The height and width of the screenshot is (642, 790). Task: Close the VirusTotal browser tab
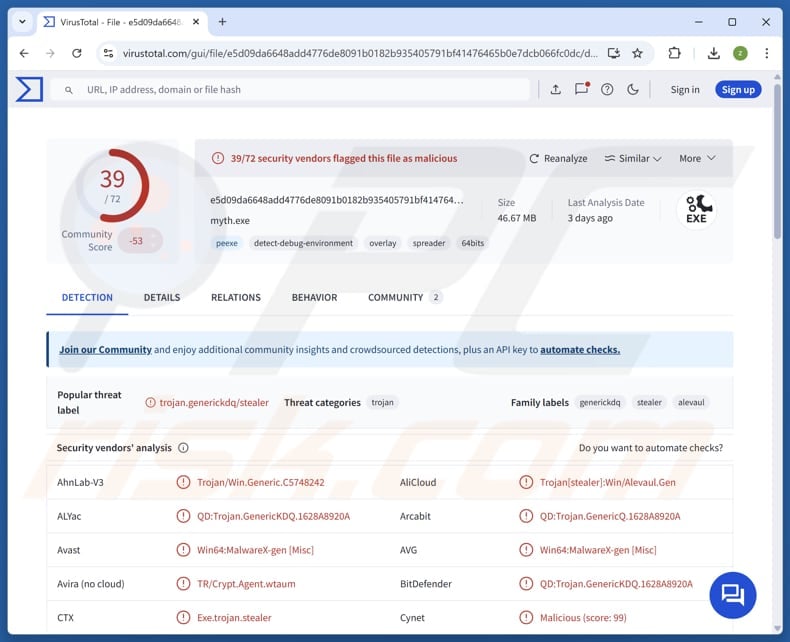[x=196, y=22]
